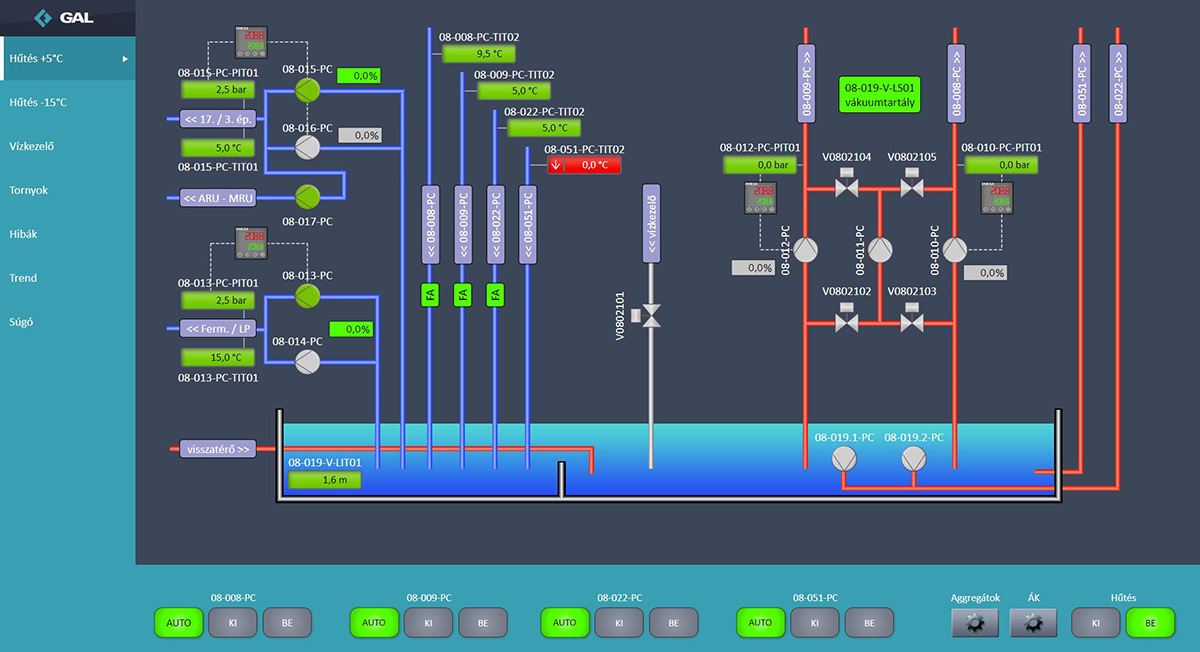Follow the << ARU - MRU link box
The height and width of the screenshot is (652, 1200).
[x=218, y=198]
